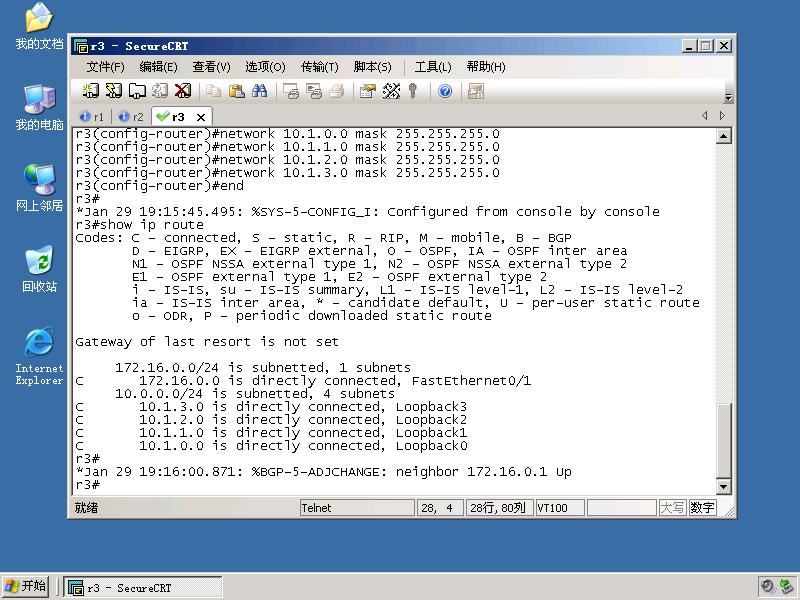Click the SYS-5-CONFIG_I log line
The height and width of the screenshot is (600, 800).
click(367, 212)
